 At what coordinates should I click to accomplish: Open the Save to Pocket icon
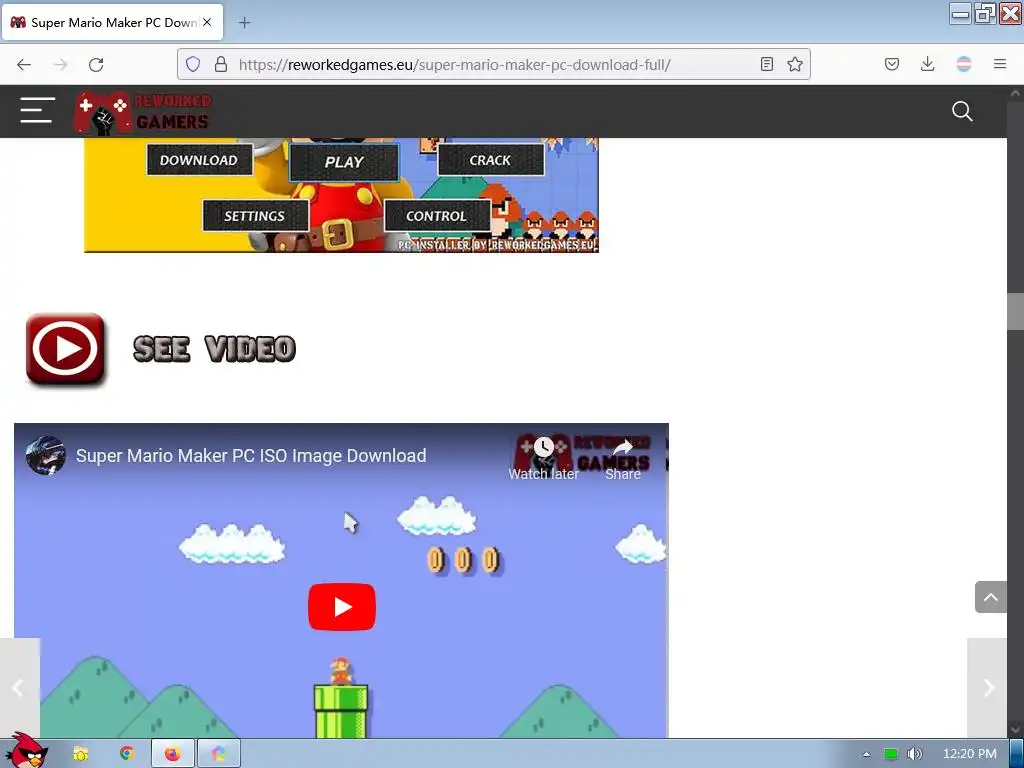(891, 64)
